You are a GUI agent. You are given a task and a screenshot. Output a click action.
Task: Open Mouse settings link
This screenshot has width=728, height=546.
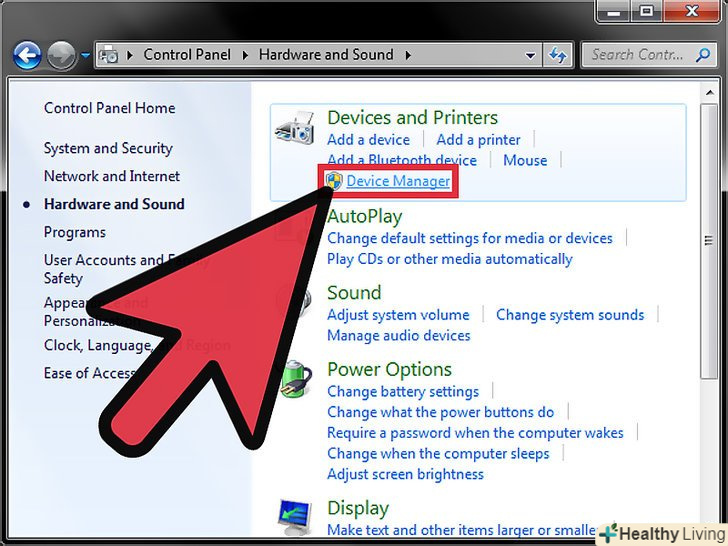coord(525,161)
